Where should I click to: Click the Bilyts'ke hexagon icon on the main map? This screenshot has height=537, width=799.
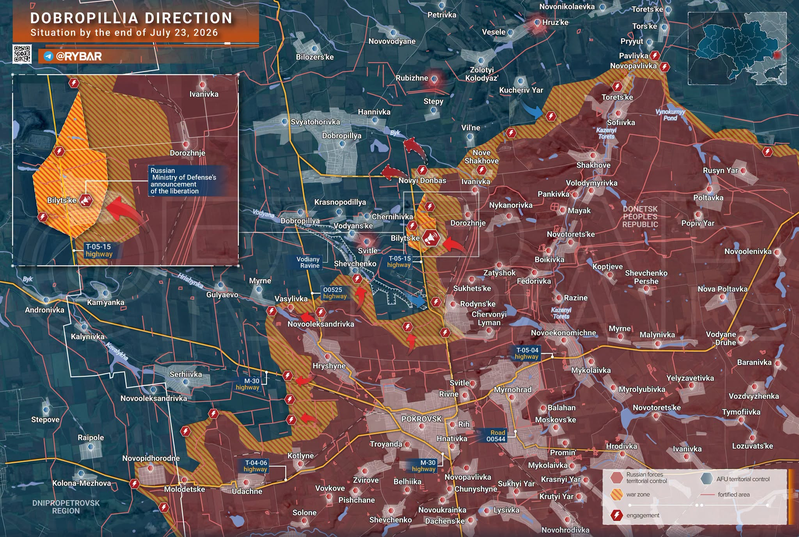[431, 237]
